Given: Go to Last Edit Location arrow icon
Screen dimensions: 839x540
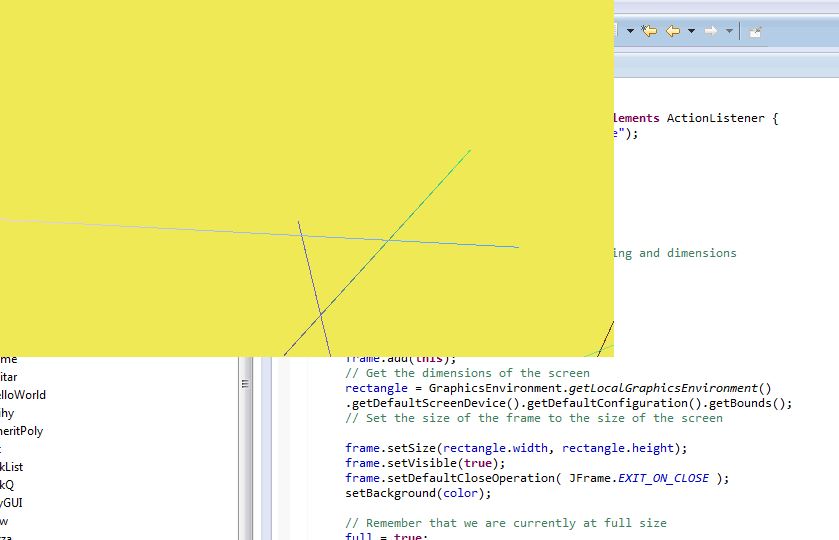Looking at the screenshot, I should 649,31.
